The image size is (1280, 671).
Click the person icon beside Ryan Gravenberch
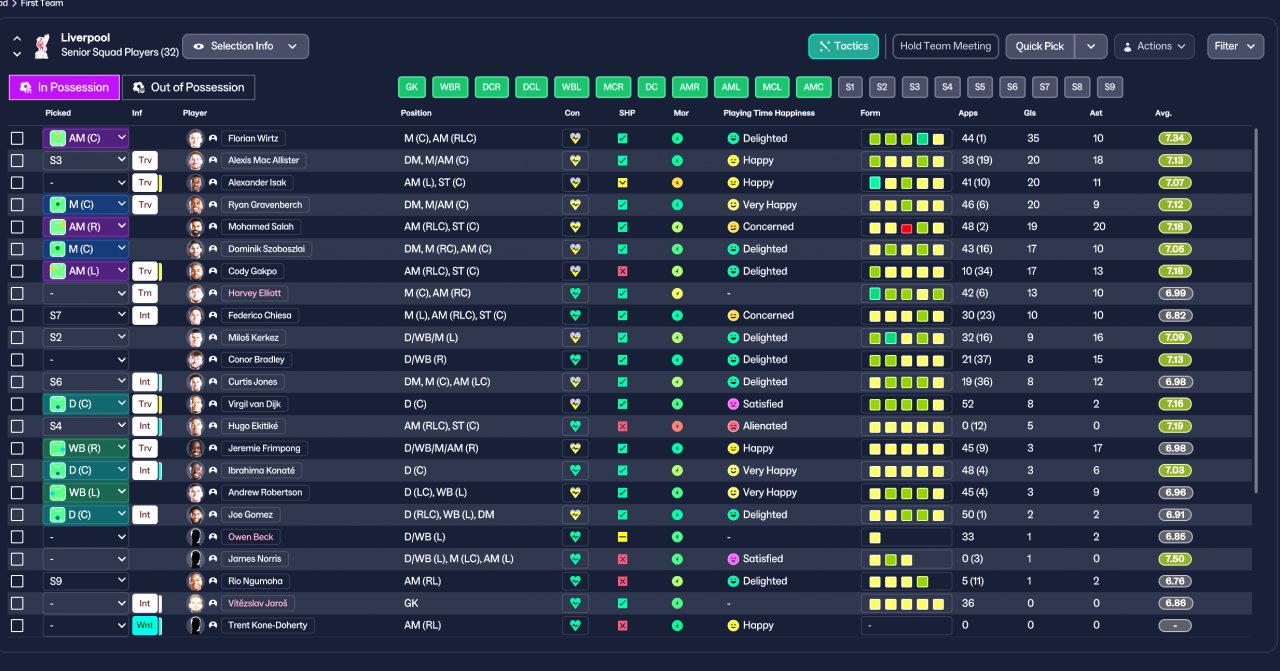(x=213, y=205)
